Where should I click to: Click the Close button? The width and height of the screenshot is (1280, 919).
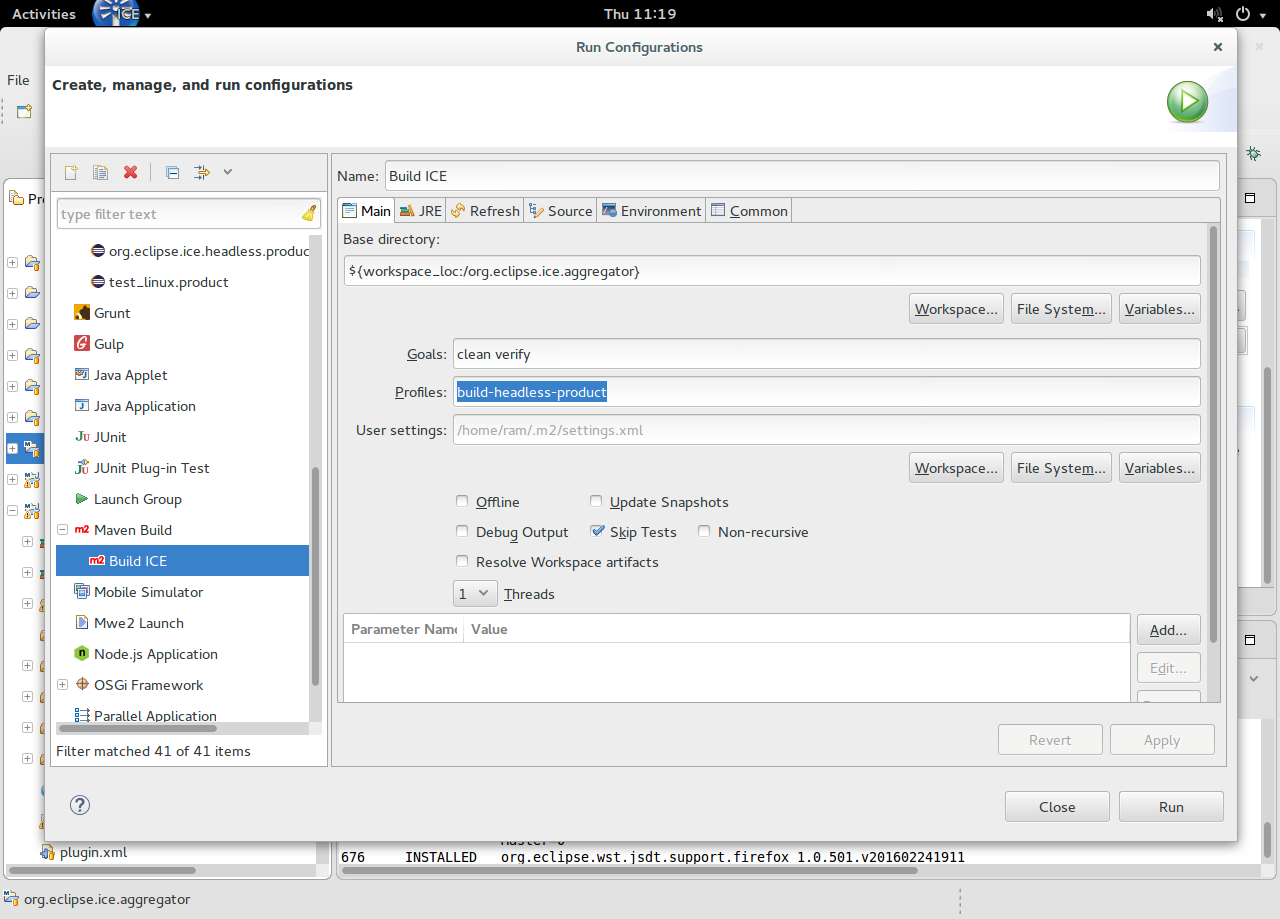tap(1057, 807)
